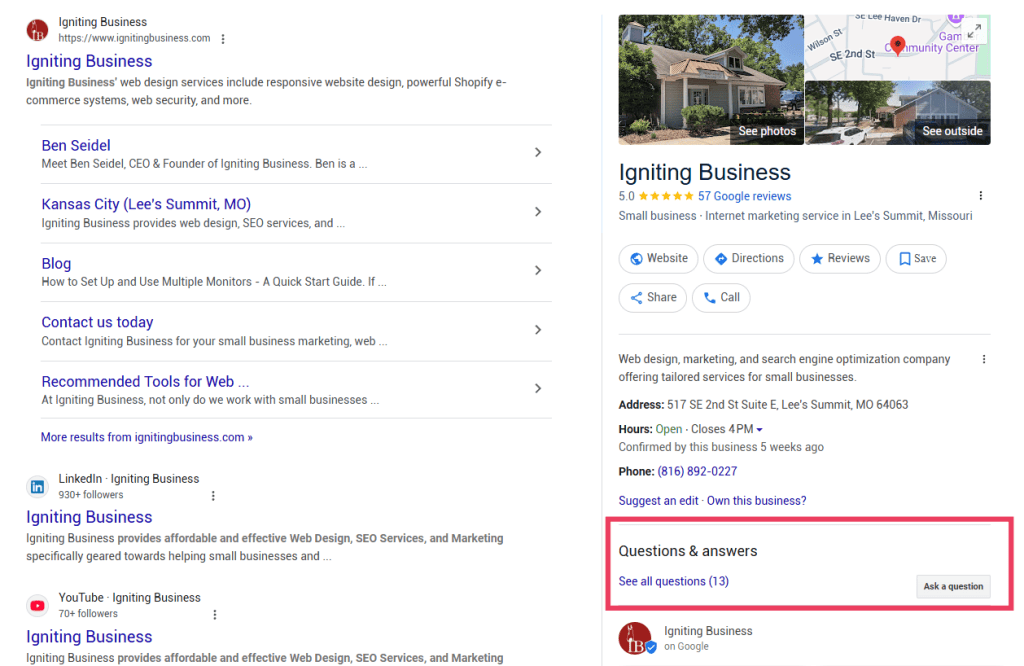Click the Ask a question button
1024x666 pixels.
click(953, 586)
